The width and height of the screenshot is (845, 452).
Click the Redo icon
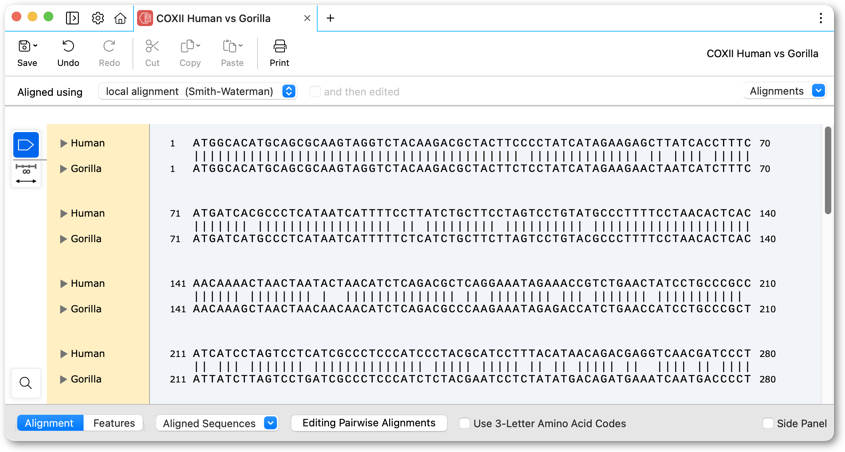click(x=109, y=46)
